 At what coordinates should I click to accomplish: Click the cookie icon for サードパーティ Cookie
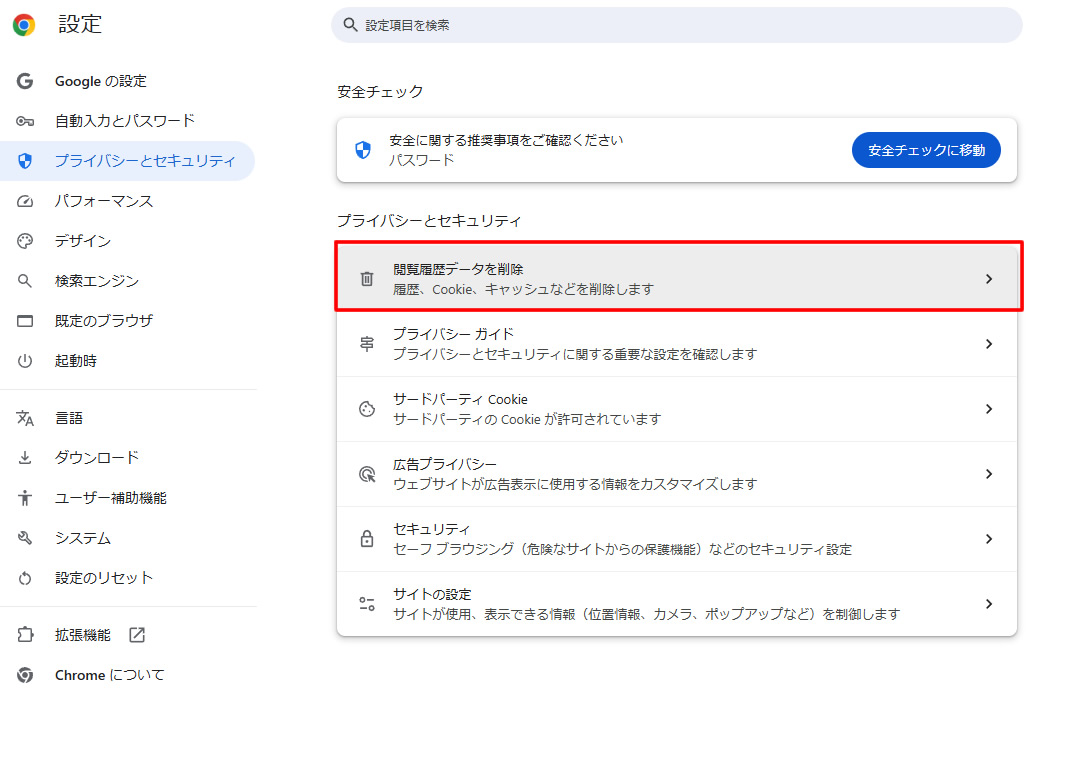coord(367,409)
